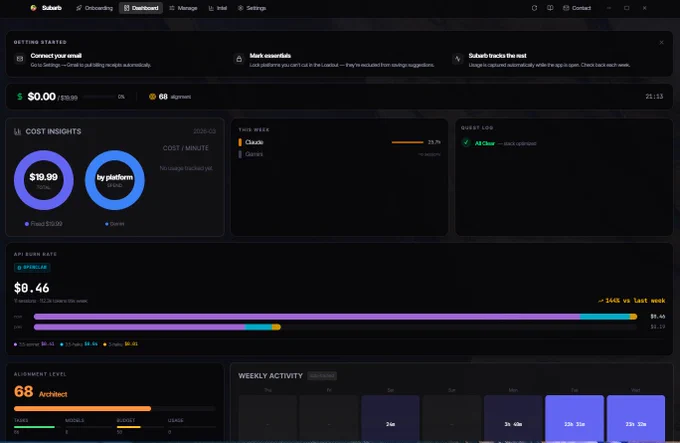Select the Monday 3h 40m activity tile
The width and height of the screenshot is (680, 443).
[513, 419]
